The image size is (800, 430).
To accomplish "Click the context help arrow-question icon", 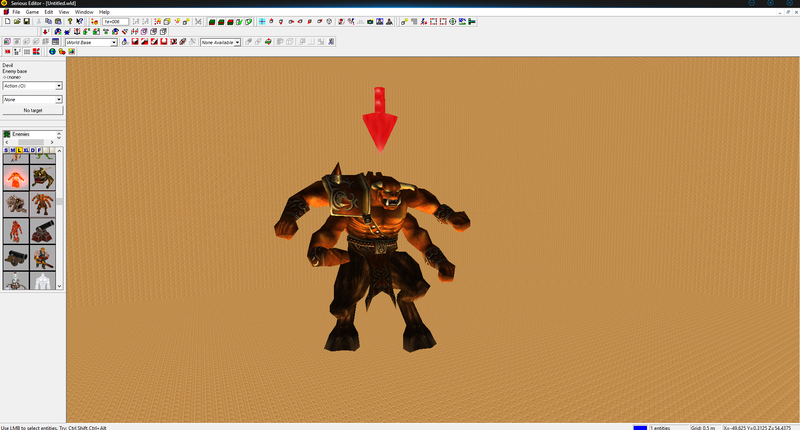I will coord(80,21).
